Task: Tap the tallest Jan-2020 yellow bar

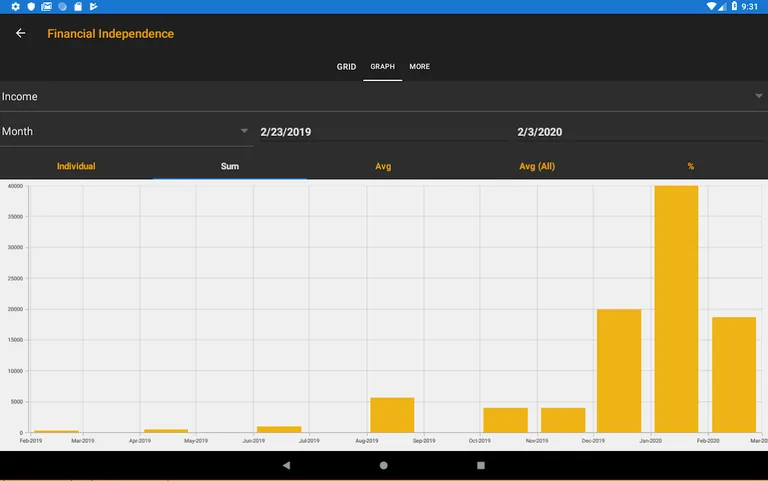Action: pyautogui.click(x=676, y=310)
